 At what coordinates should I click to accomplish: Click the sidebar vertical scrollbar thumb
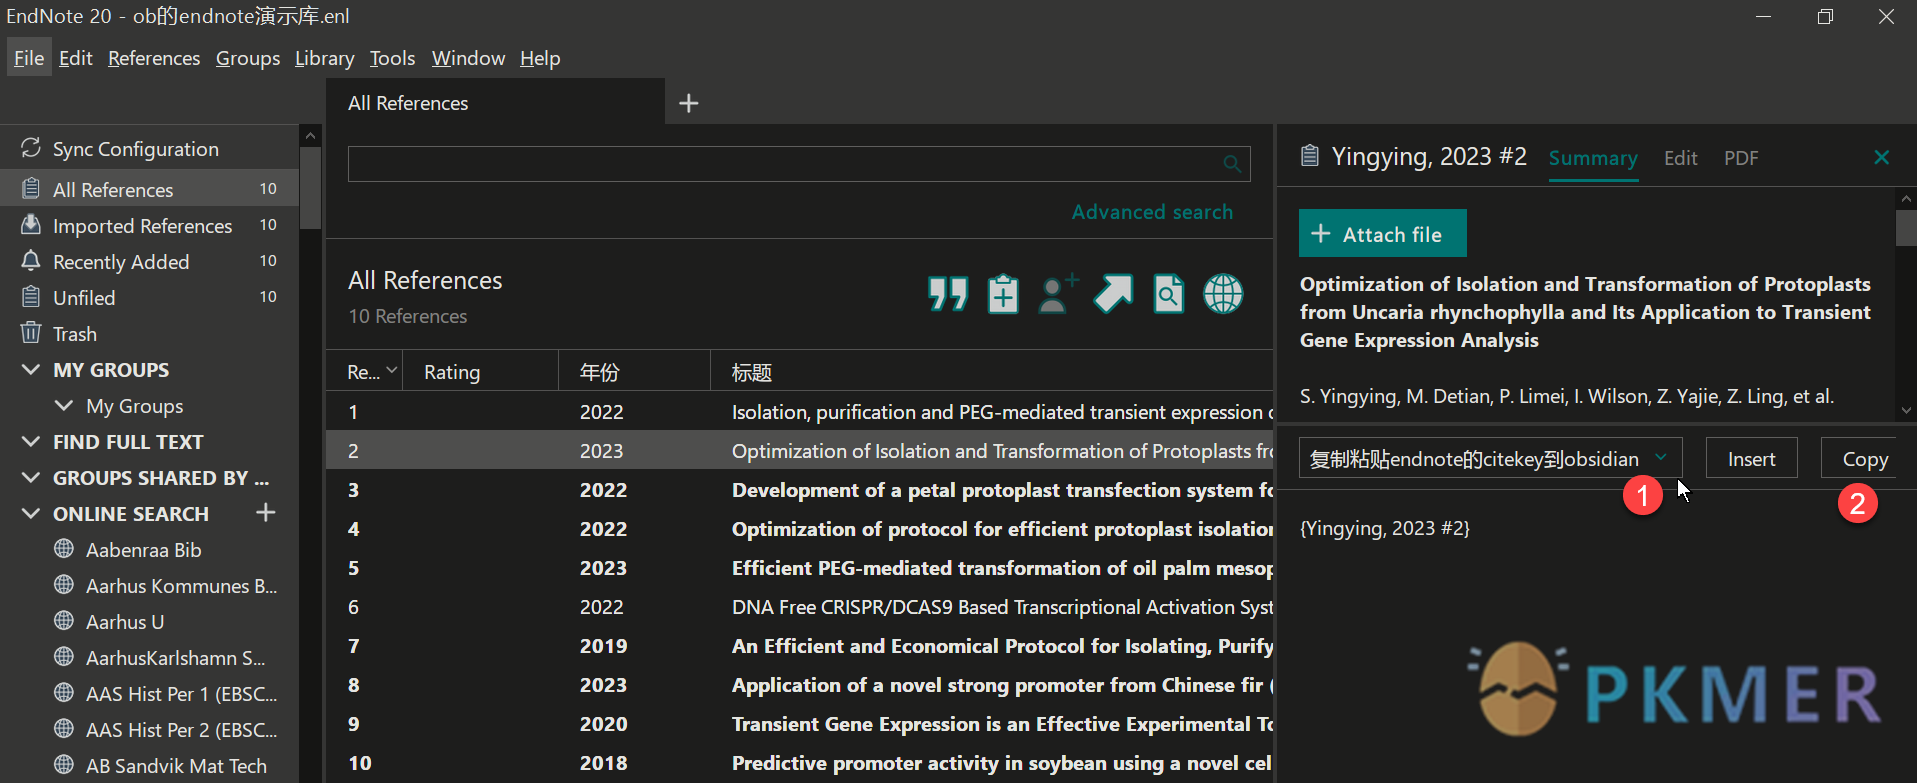click(x=311, y=188)
